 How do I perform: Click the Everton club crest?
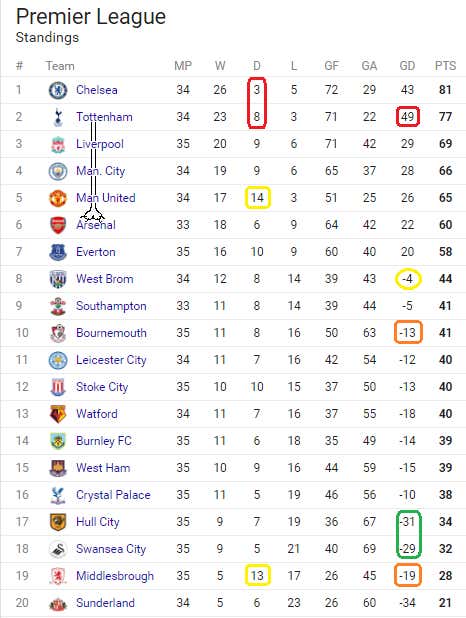coord(58,252)
